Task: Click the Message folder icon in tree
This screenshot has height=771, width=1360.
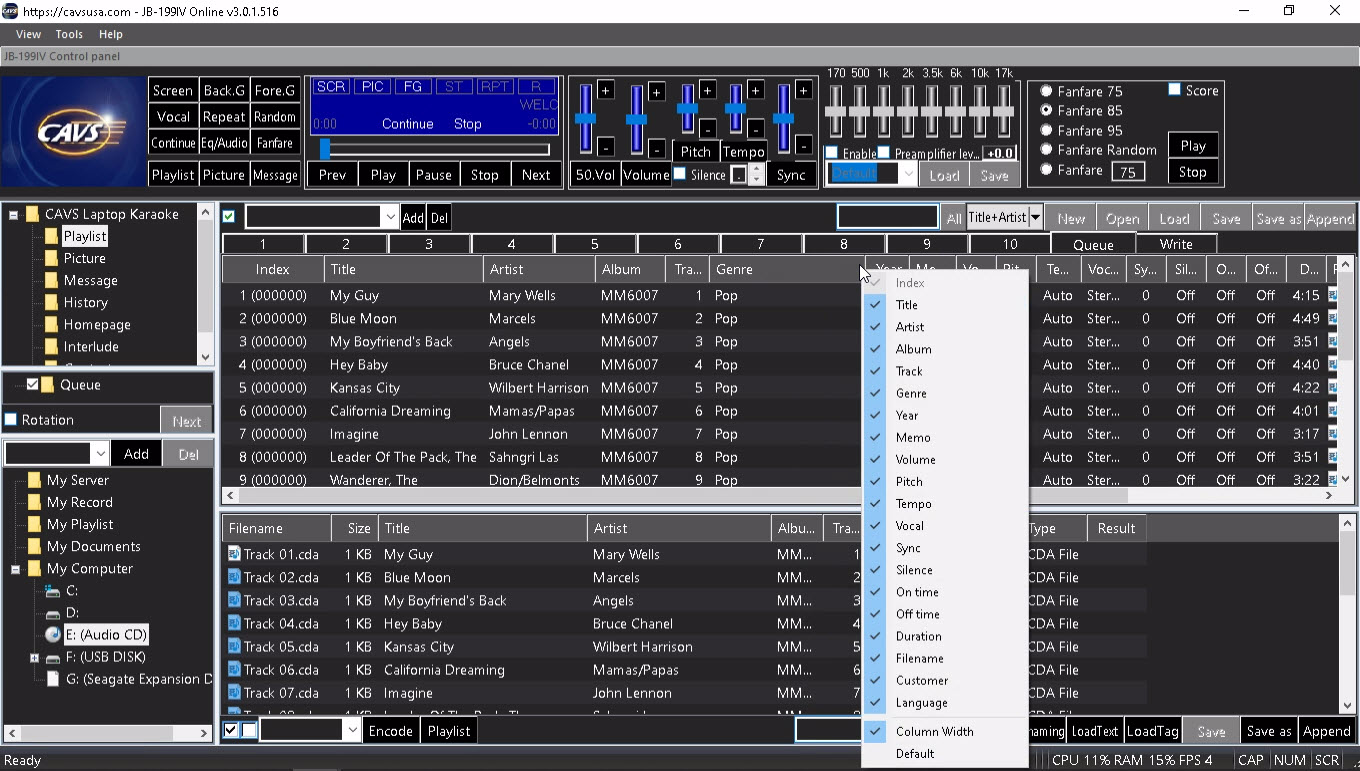Action: coord(50,280)
